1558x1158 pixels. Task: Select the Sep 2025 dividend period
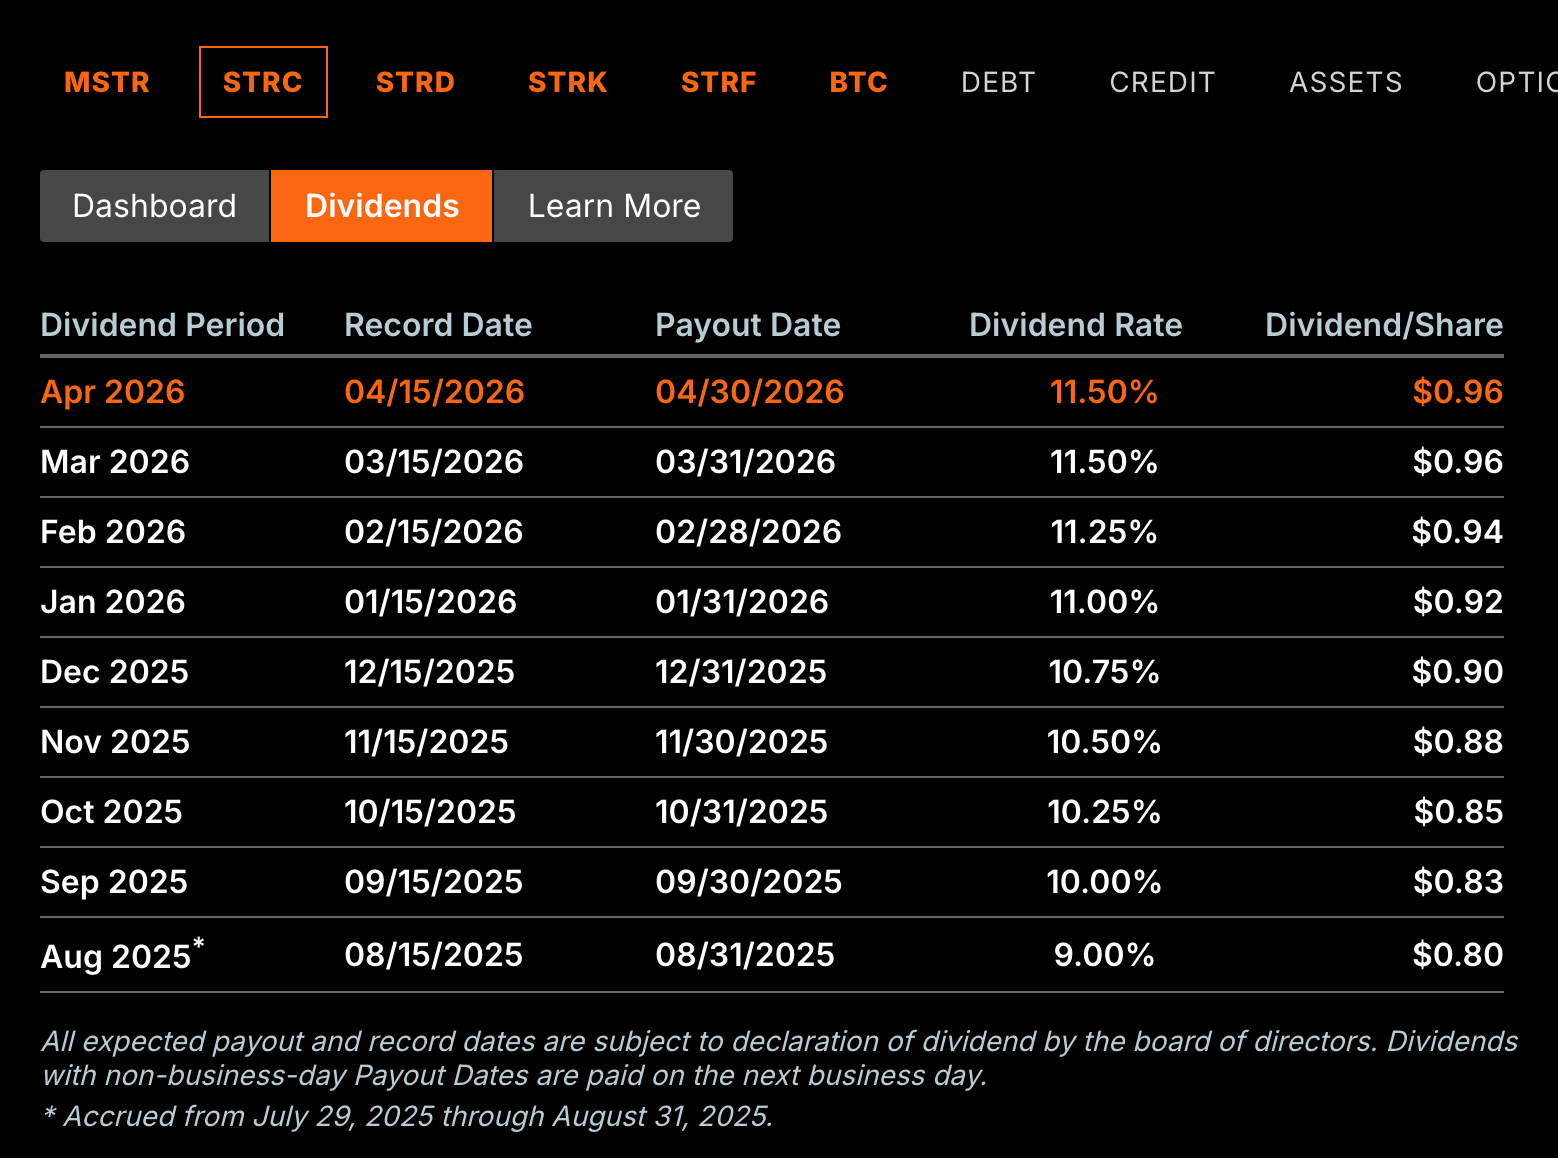114,882
